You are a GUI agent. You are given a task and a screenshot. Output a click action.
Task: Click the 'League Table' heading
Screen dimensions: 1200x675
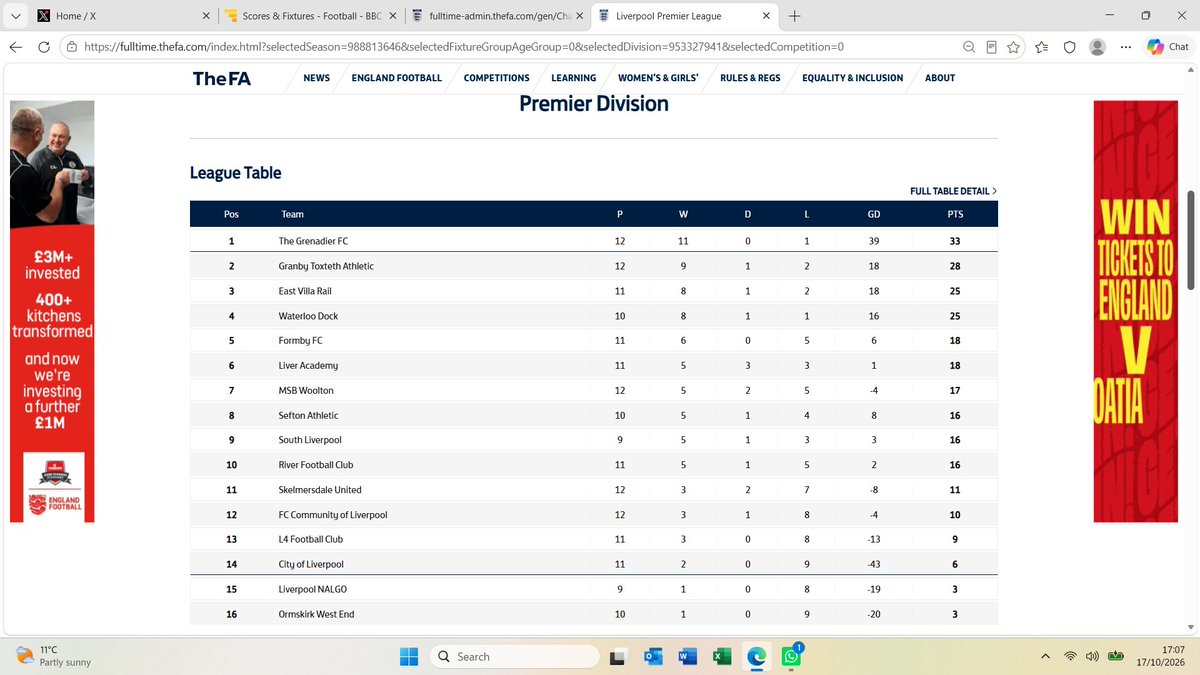(x=236, y=173)
